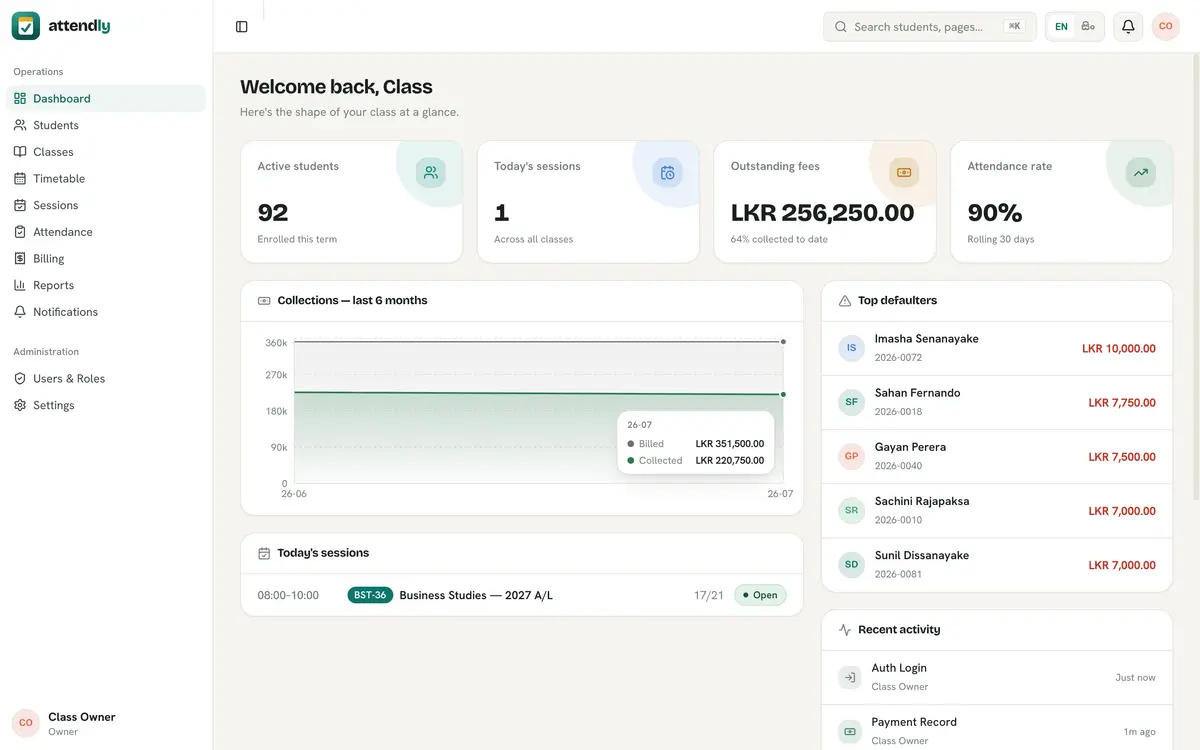Click the Users & Roles shield icon

[x=20, y=378]
